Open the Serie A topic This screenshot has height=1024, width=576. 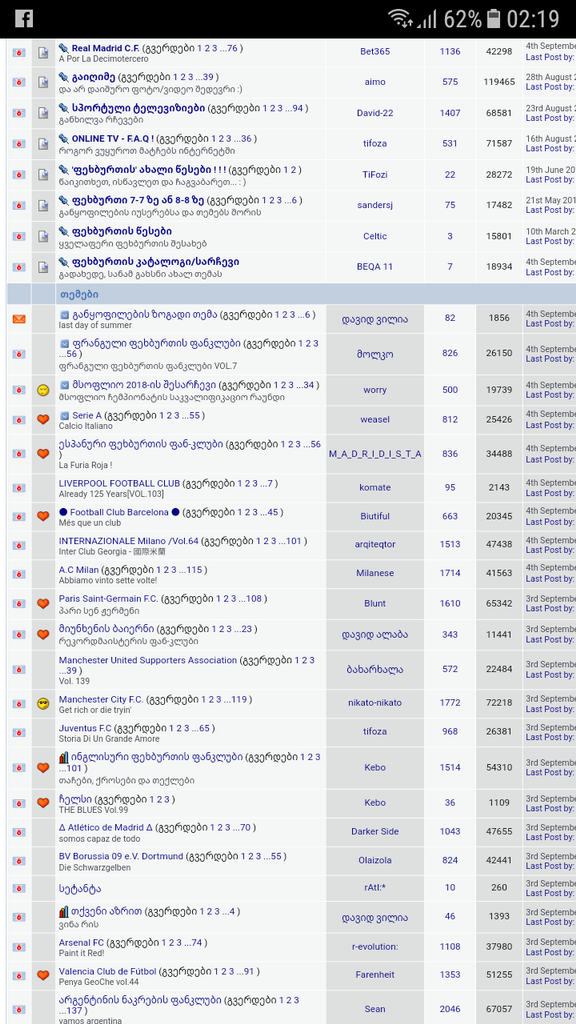(86, 415)
